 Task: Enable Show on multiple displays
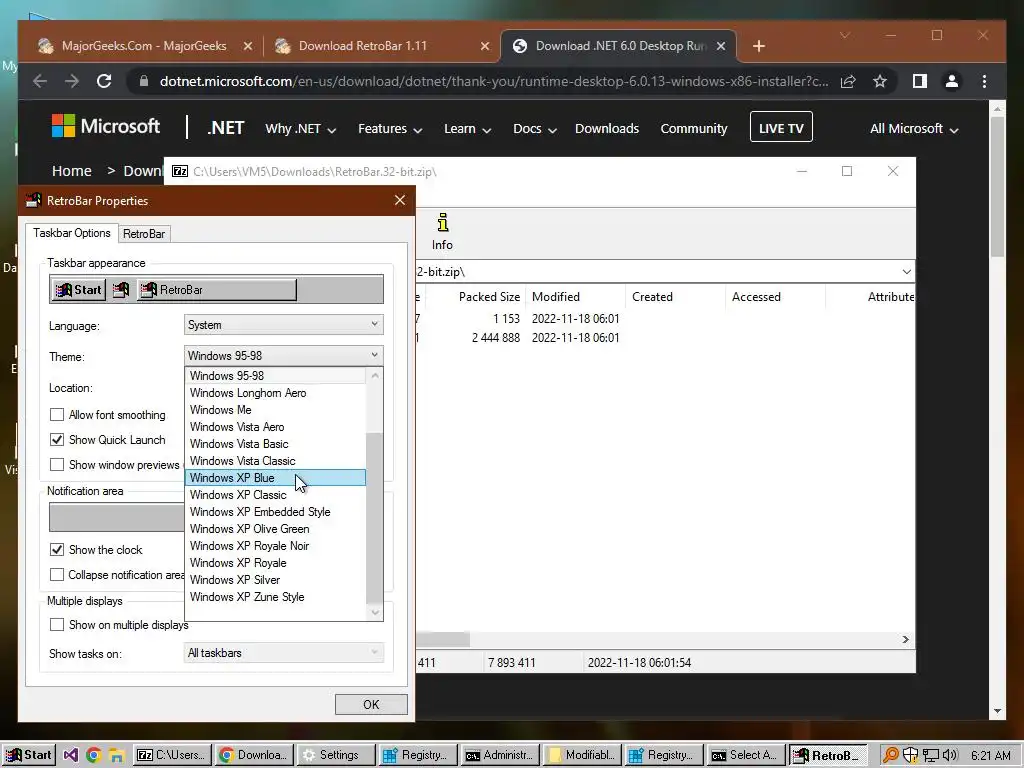pos(57,625)
